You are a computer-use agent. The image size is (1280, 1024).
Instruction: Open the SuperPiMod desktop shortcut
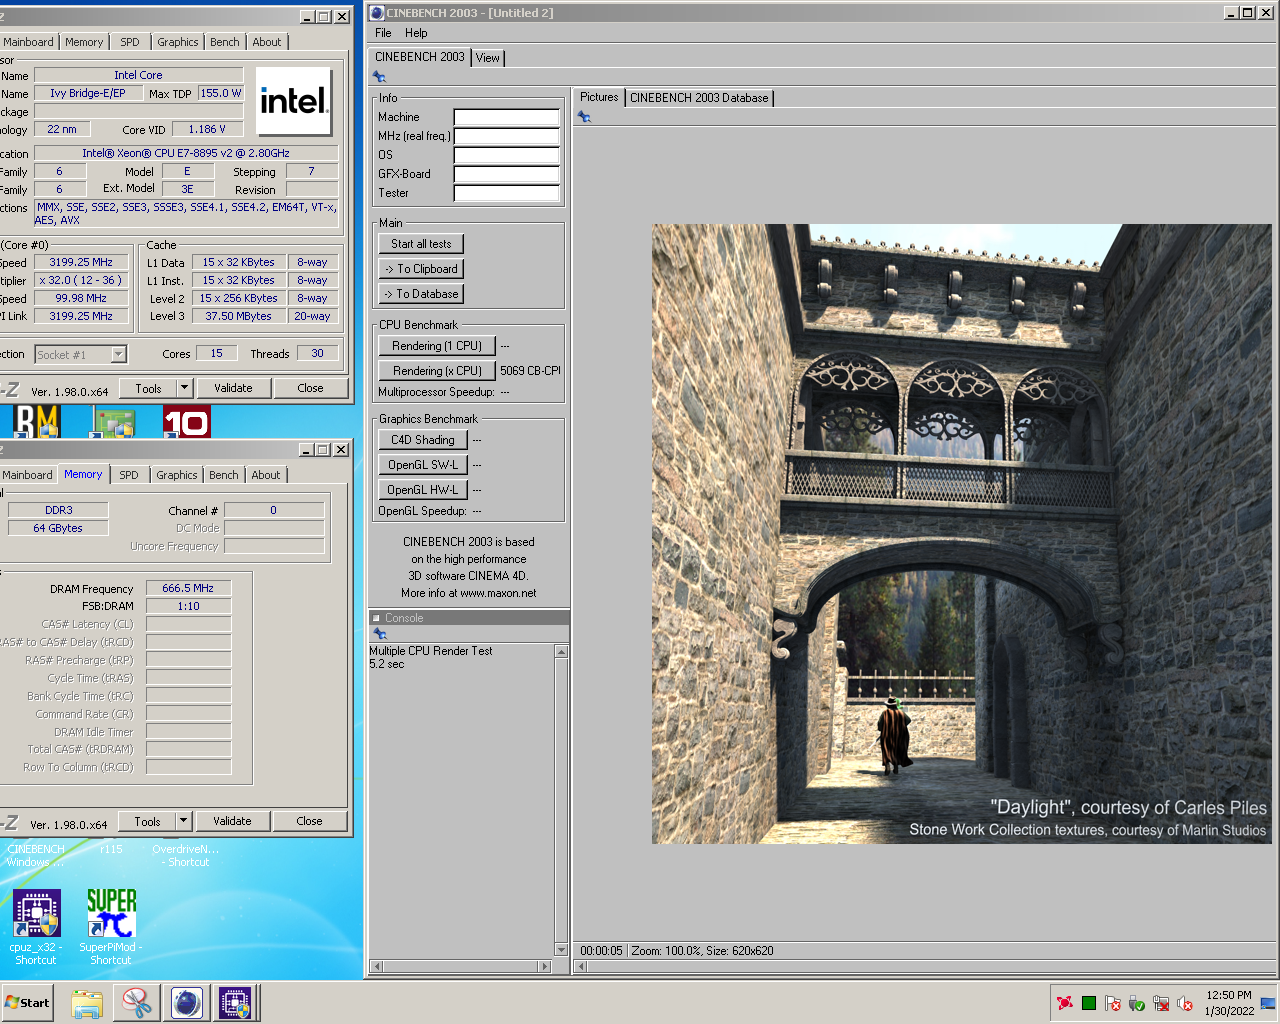coord(111,927)
